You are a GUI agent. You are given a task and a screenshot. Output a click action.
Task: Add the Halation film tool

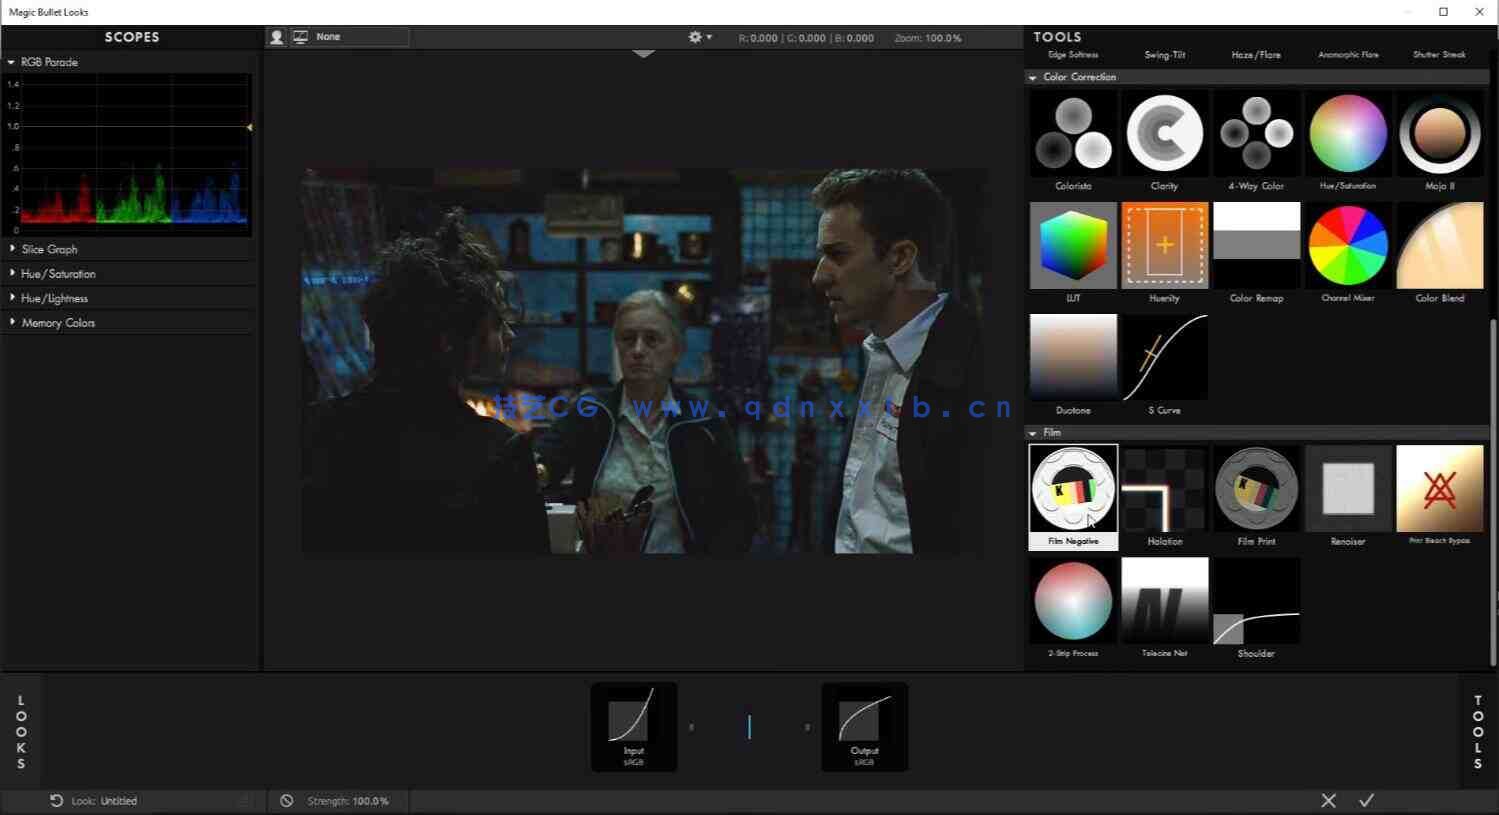coord(1165,489)
